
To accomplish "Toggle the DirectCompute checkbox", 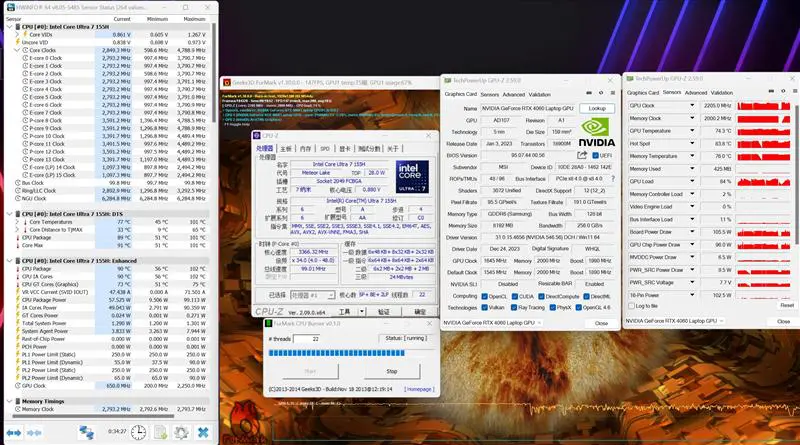I will click(x=541, y=296).
